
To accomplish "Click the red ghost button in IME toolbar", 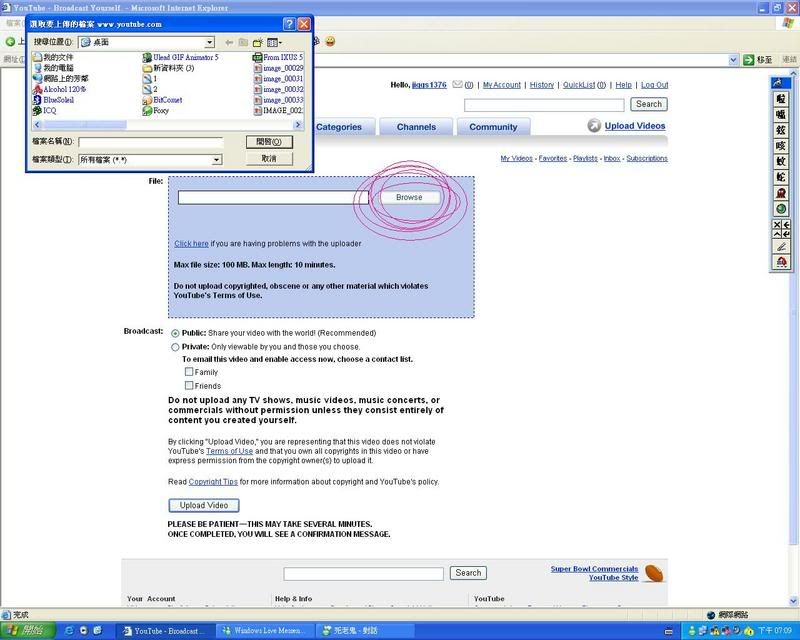I will (x=781, y=193).
